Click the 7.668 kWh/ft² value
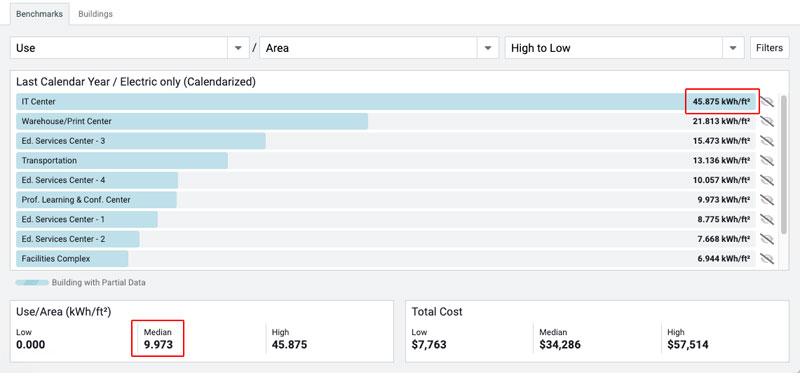The width and height of the screenshot is (800, 373). click(723, 239)
